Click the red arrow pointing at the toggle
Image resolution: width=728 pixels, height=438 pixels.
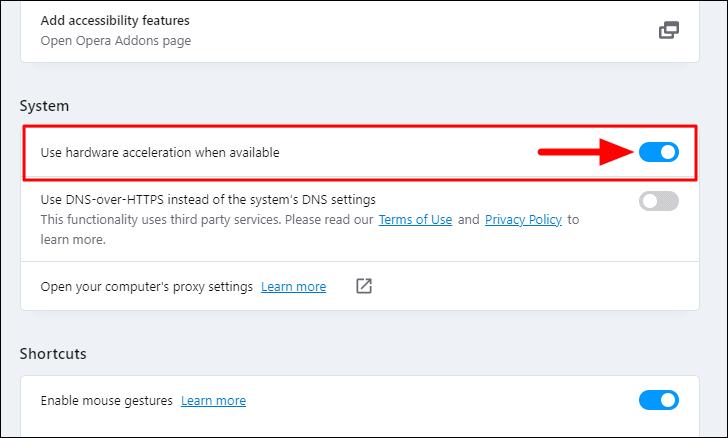click(x=586, y=152)
